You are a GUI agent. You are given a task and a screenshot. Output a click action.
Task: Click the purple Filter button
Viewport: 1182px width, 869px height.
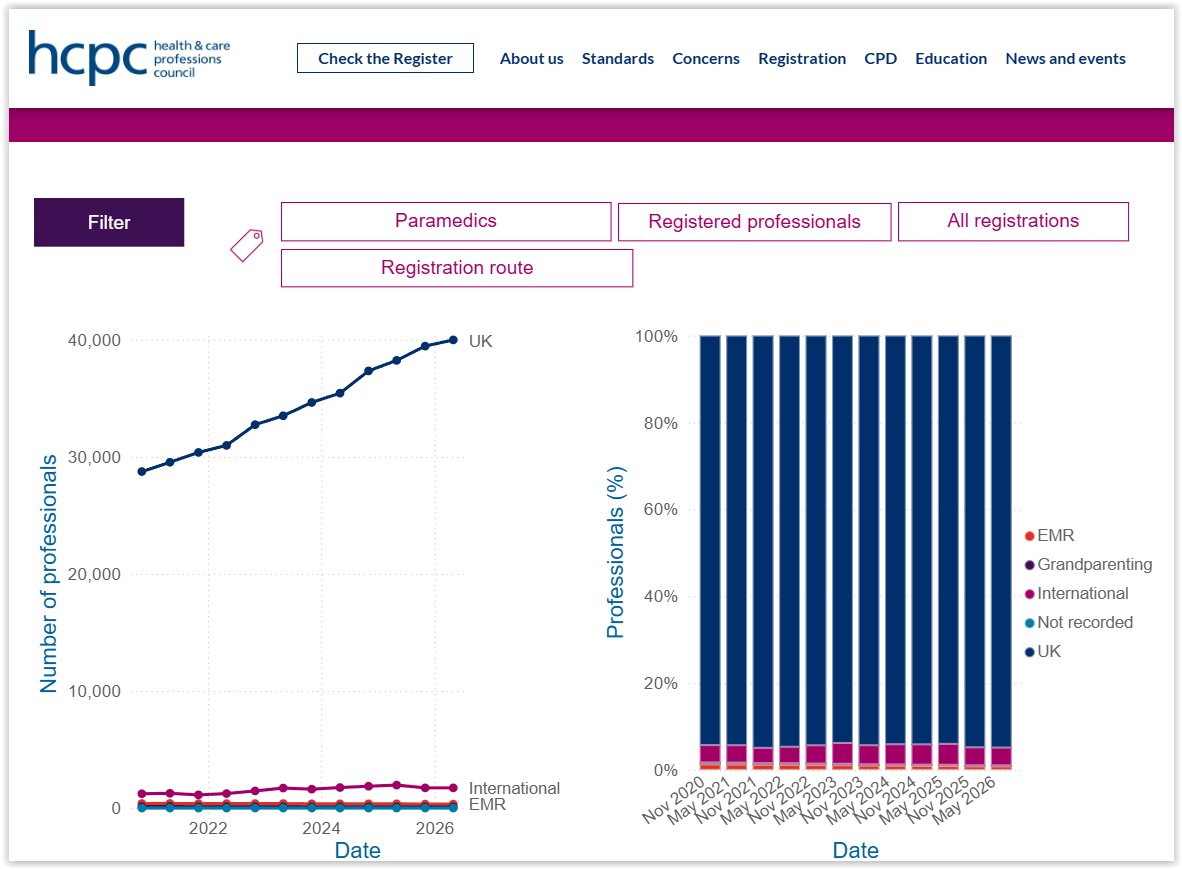(x=109, y=222)
